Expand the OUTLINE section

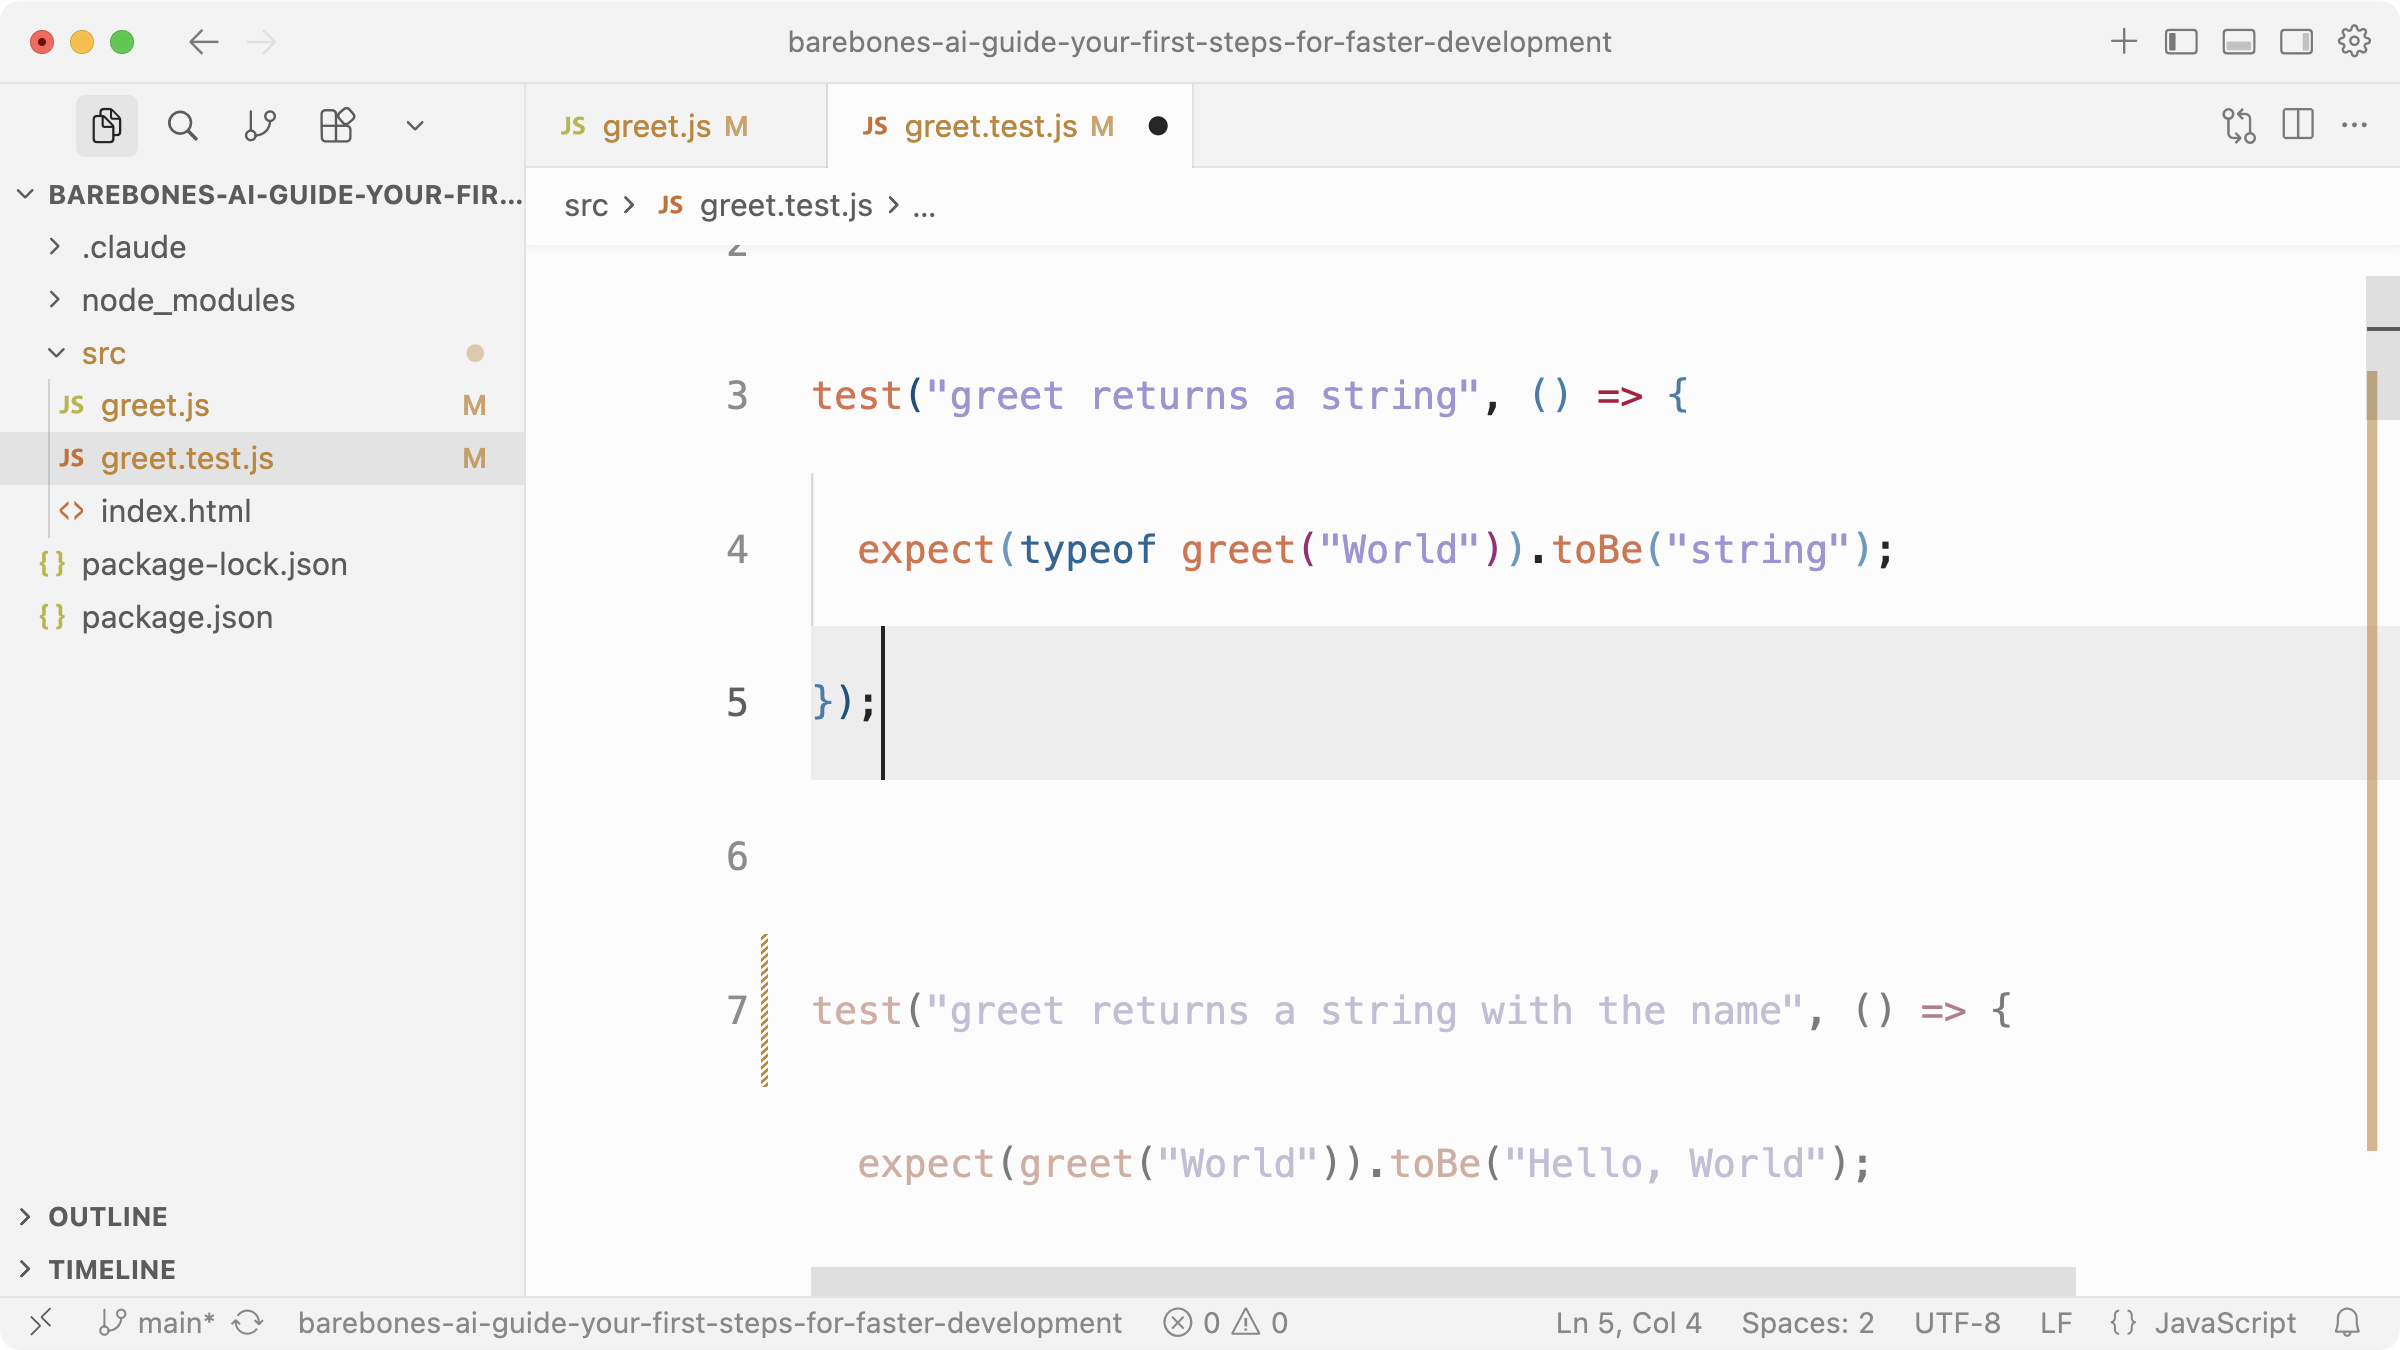pos(108,1216)
